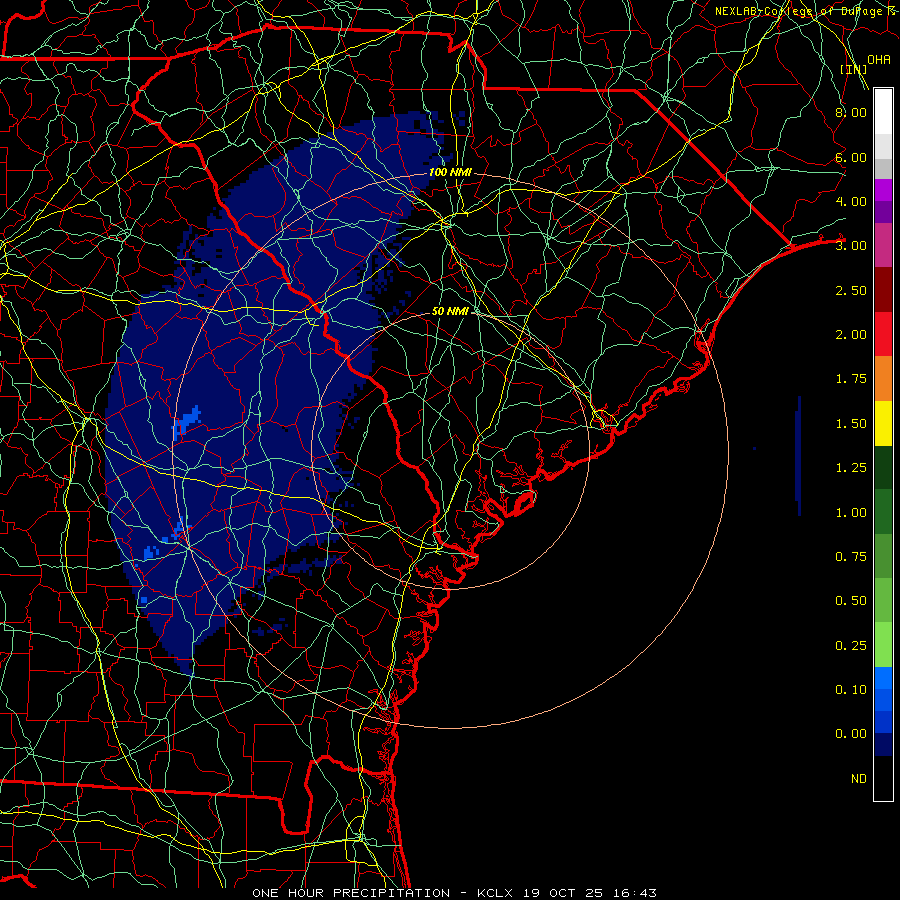Click the white 8.00 inch legend swatch
This screenshot has height=900, width=900.
point(883,112)
